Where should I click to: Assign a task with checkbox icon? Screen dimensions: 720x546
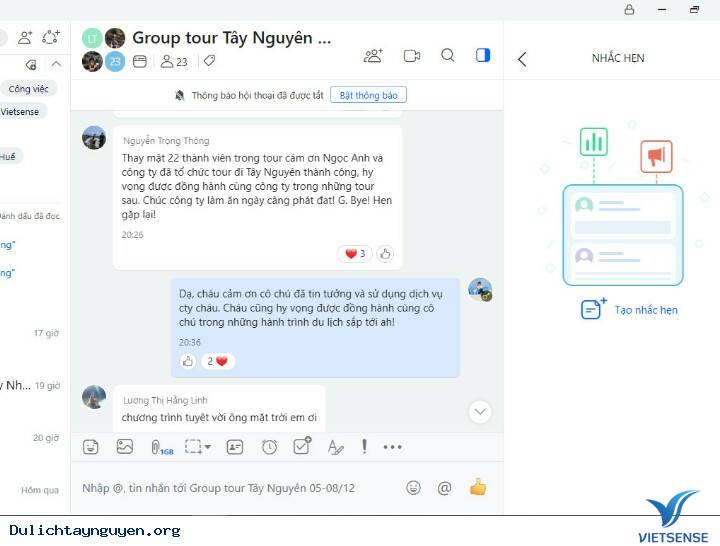[302, 446]
